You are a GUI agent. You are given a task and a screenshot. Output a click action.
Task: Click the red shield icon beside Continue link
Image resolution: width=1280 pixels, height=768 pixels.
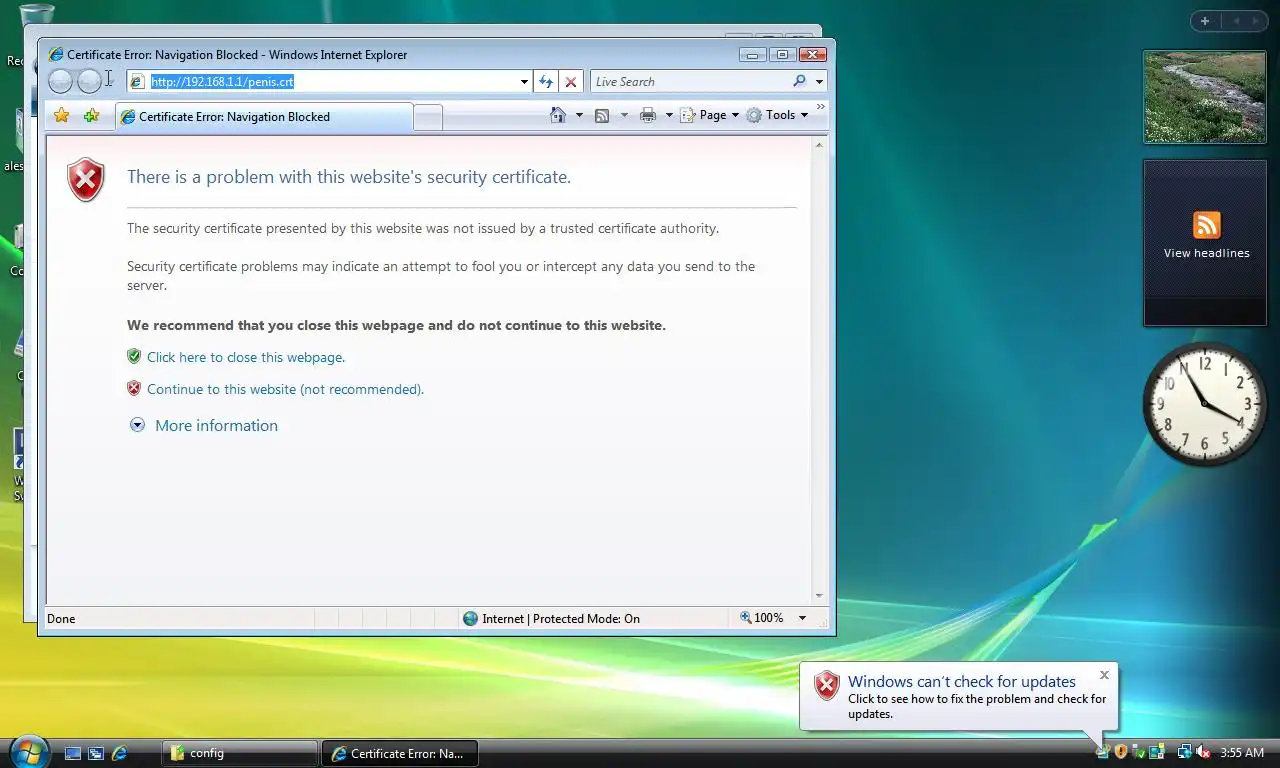point(134,388)
